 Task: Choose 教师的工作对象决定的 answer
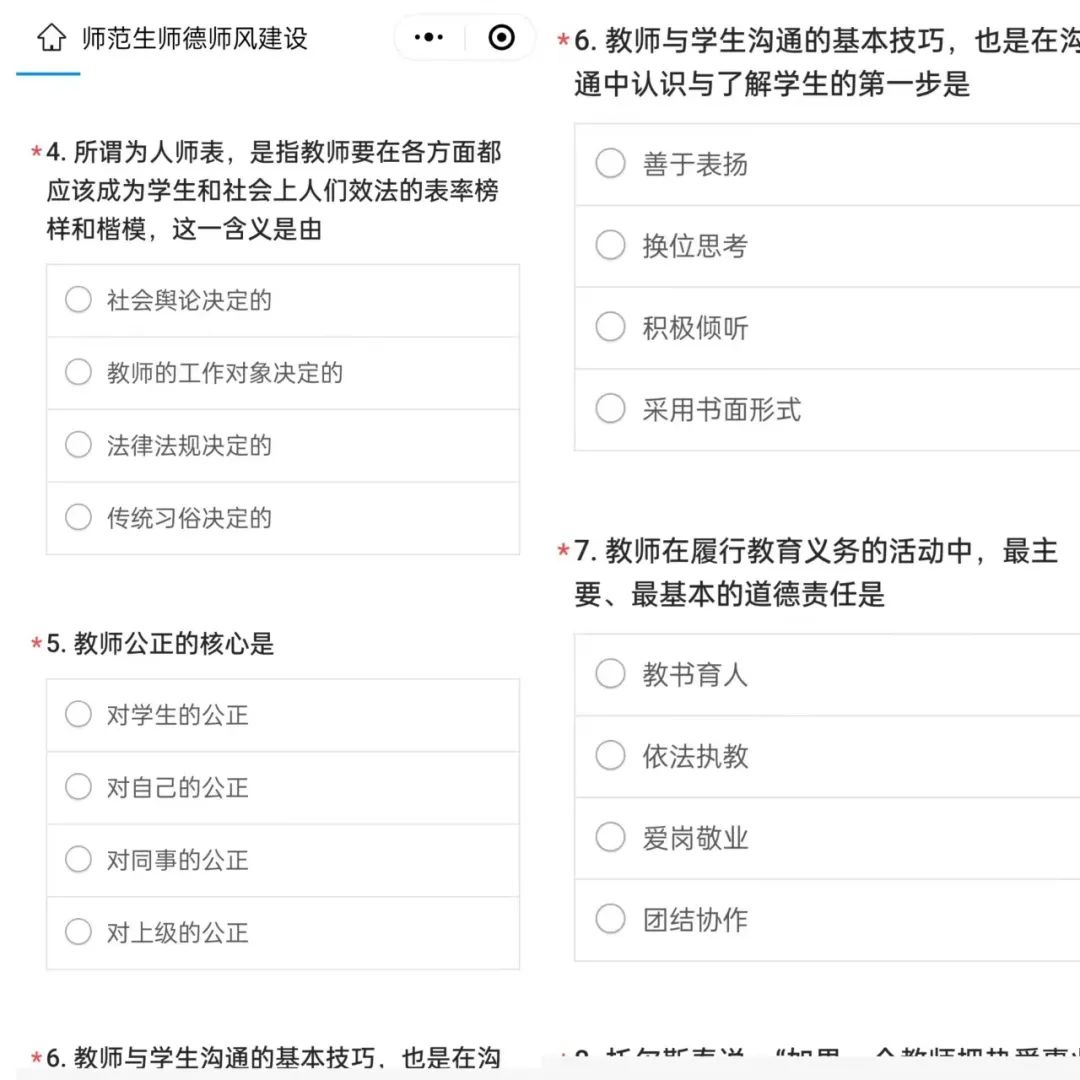point(79,373)
